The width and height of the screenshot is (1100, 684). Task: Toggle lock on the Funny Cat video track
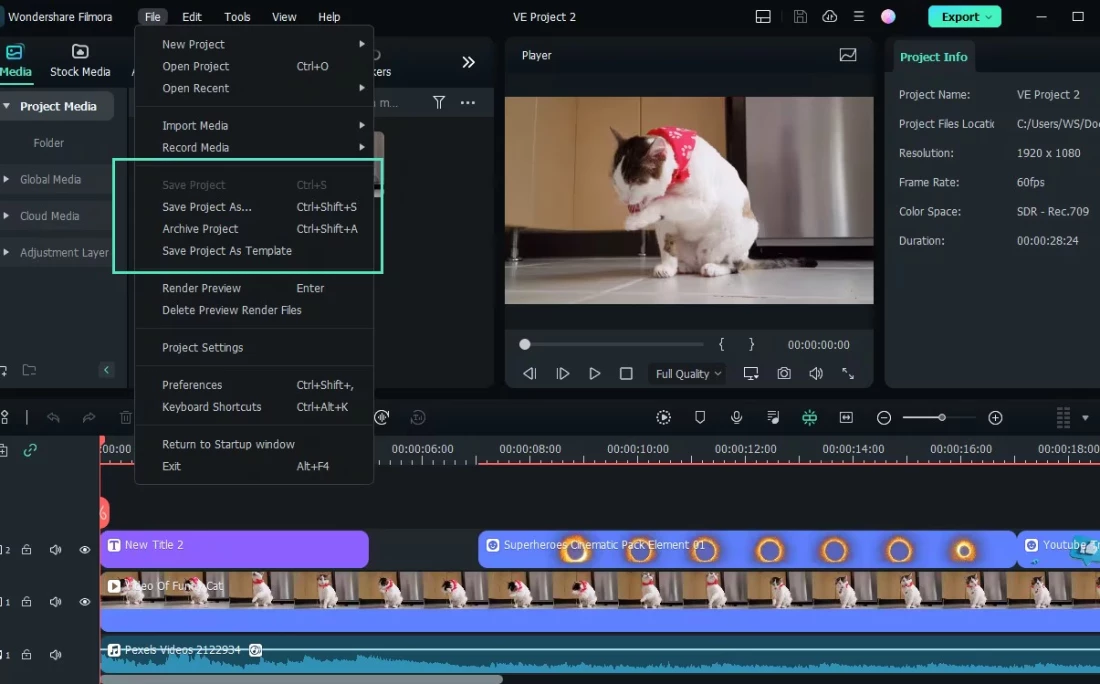coord(27,602)
